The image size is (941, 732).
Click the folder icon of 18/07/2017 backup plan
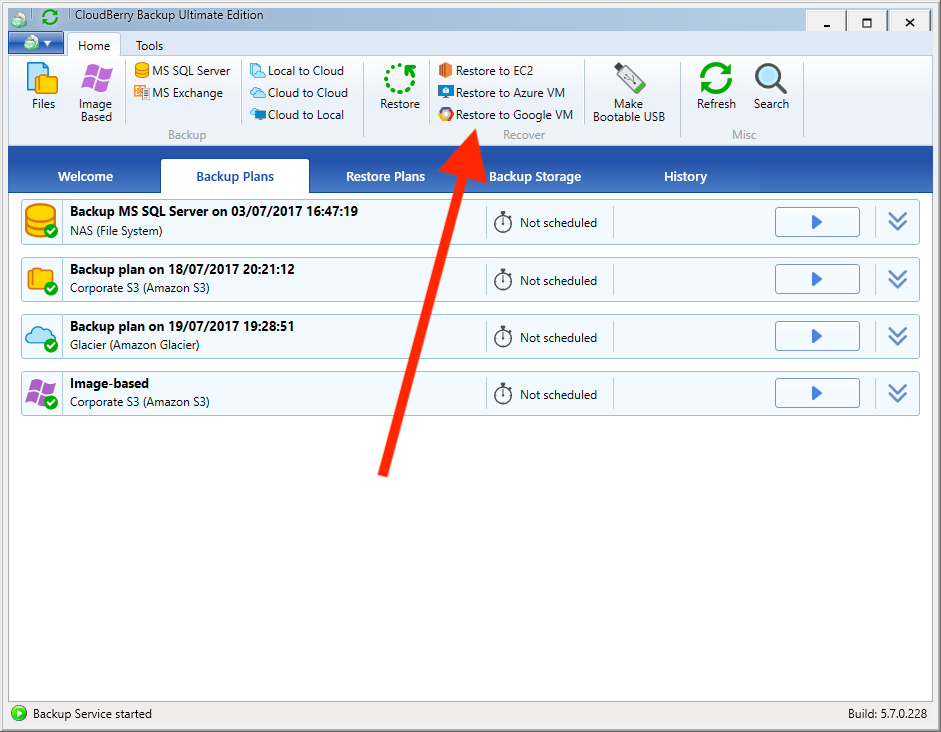[x=42, y=280]
